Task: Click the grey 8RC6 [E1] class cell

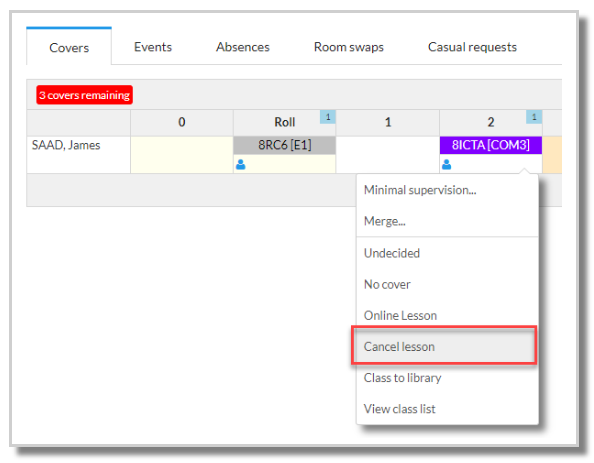Action: coord(284,145)
